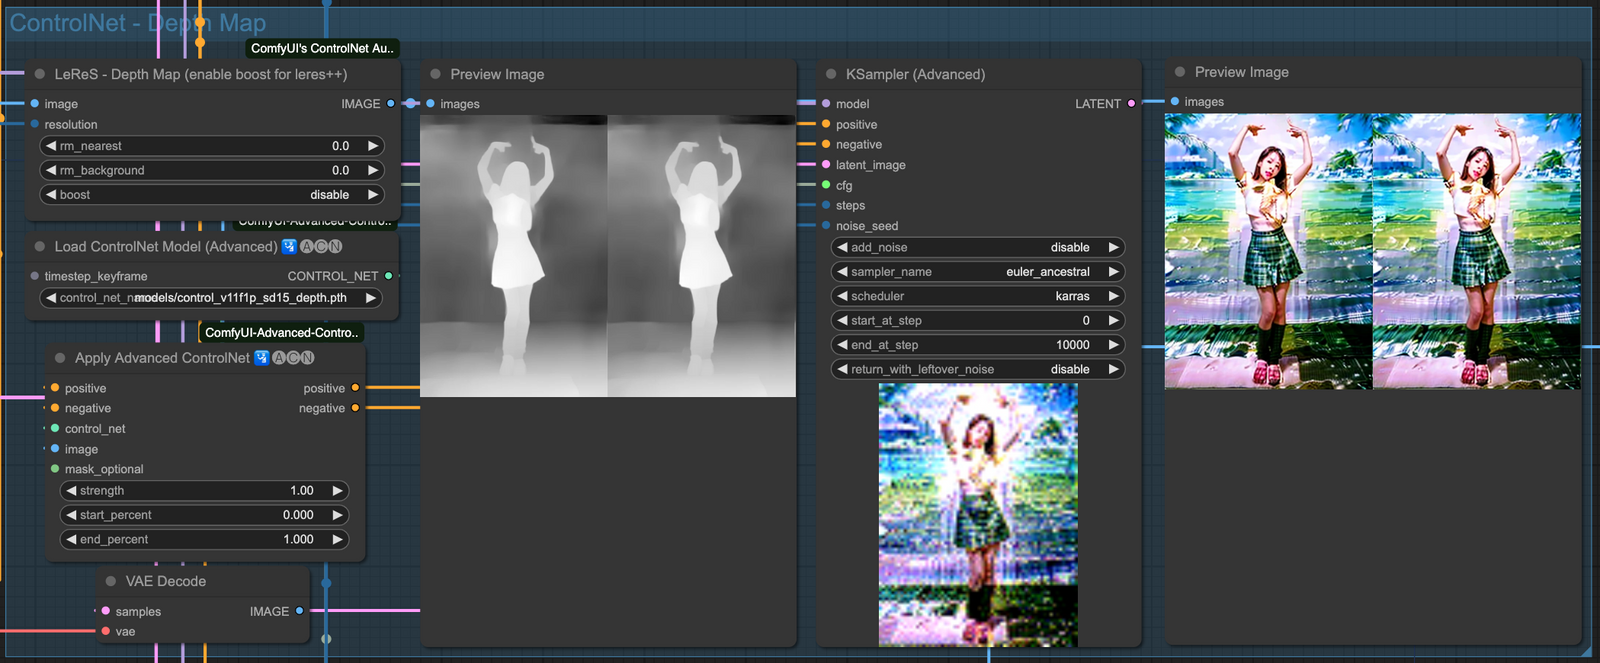The height and width of the screenshot is (663, 1600).
Task: Open the scheduler dropdown set to karras
Action: (977, 297)
